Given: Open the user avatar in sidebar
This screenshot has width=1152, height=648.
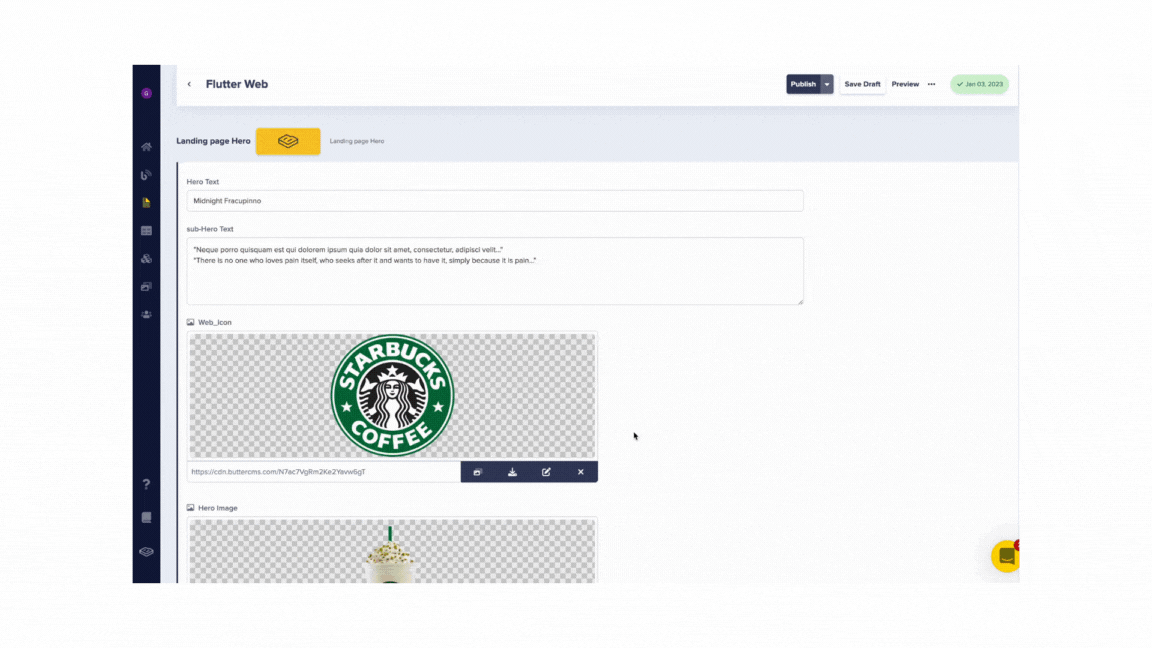Looking at the screenshot, I should click(x=146, y=93).
